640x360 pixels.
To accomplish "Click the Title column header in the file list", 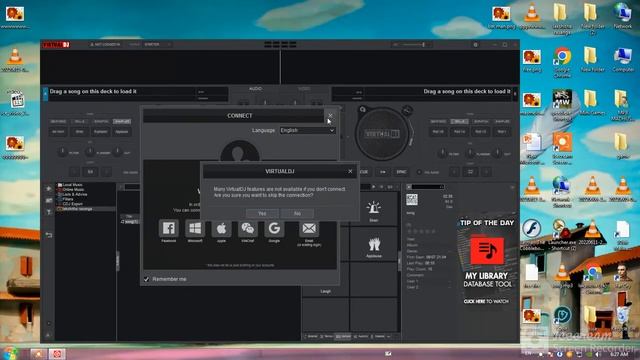I will click(129, 216).
